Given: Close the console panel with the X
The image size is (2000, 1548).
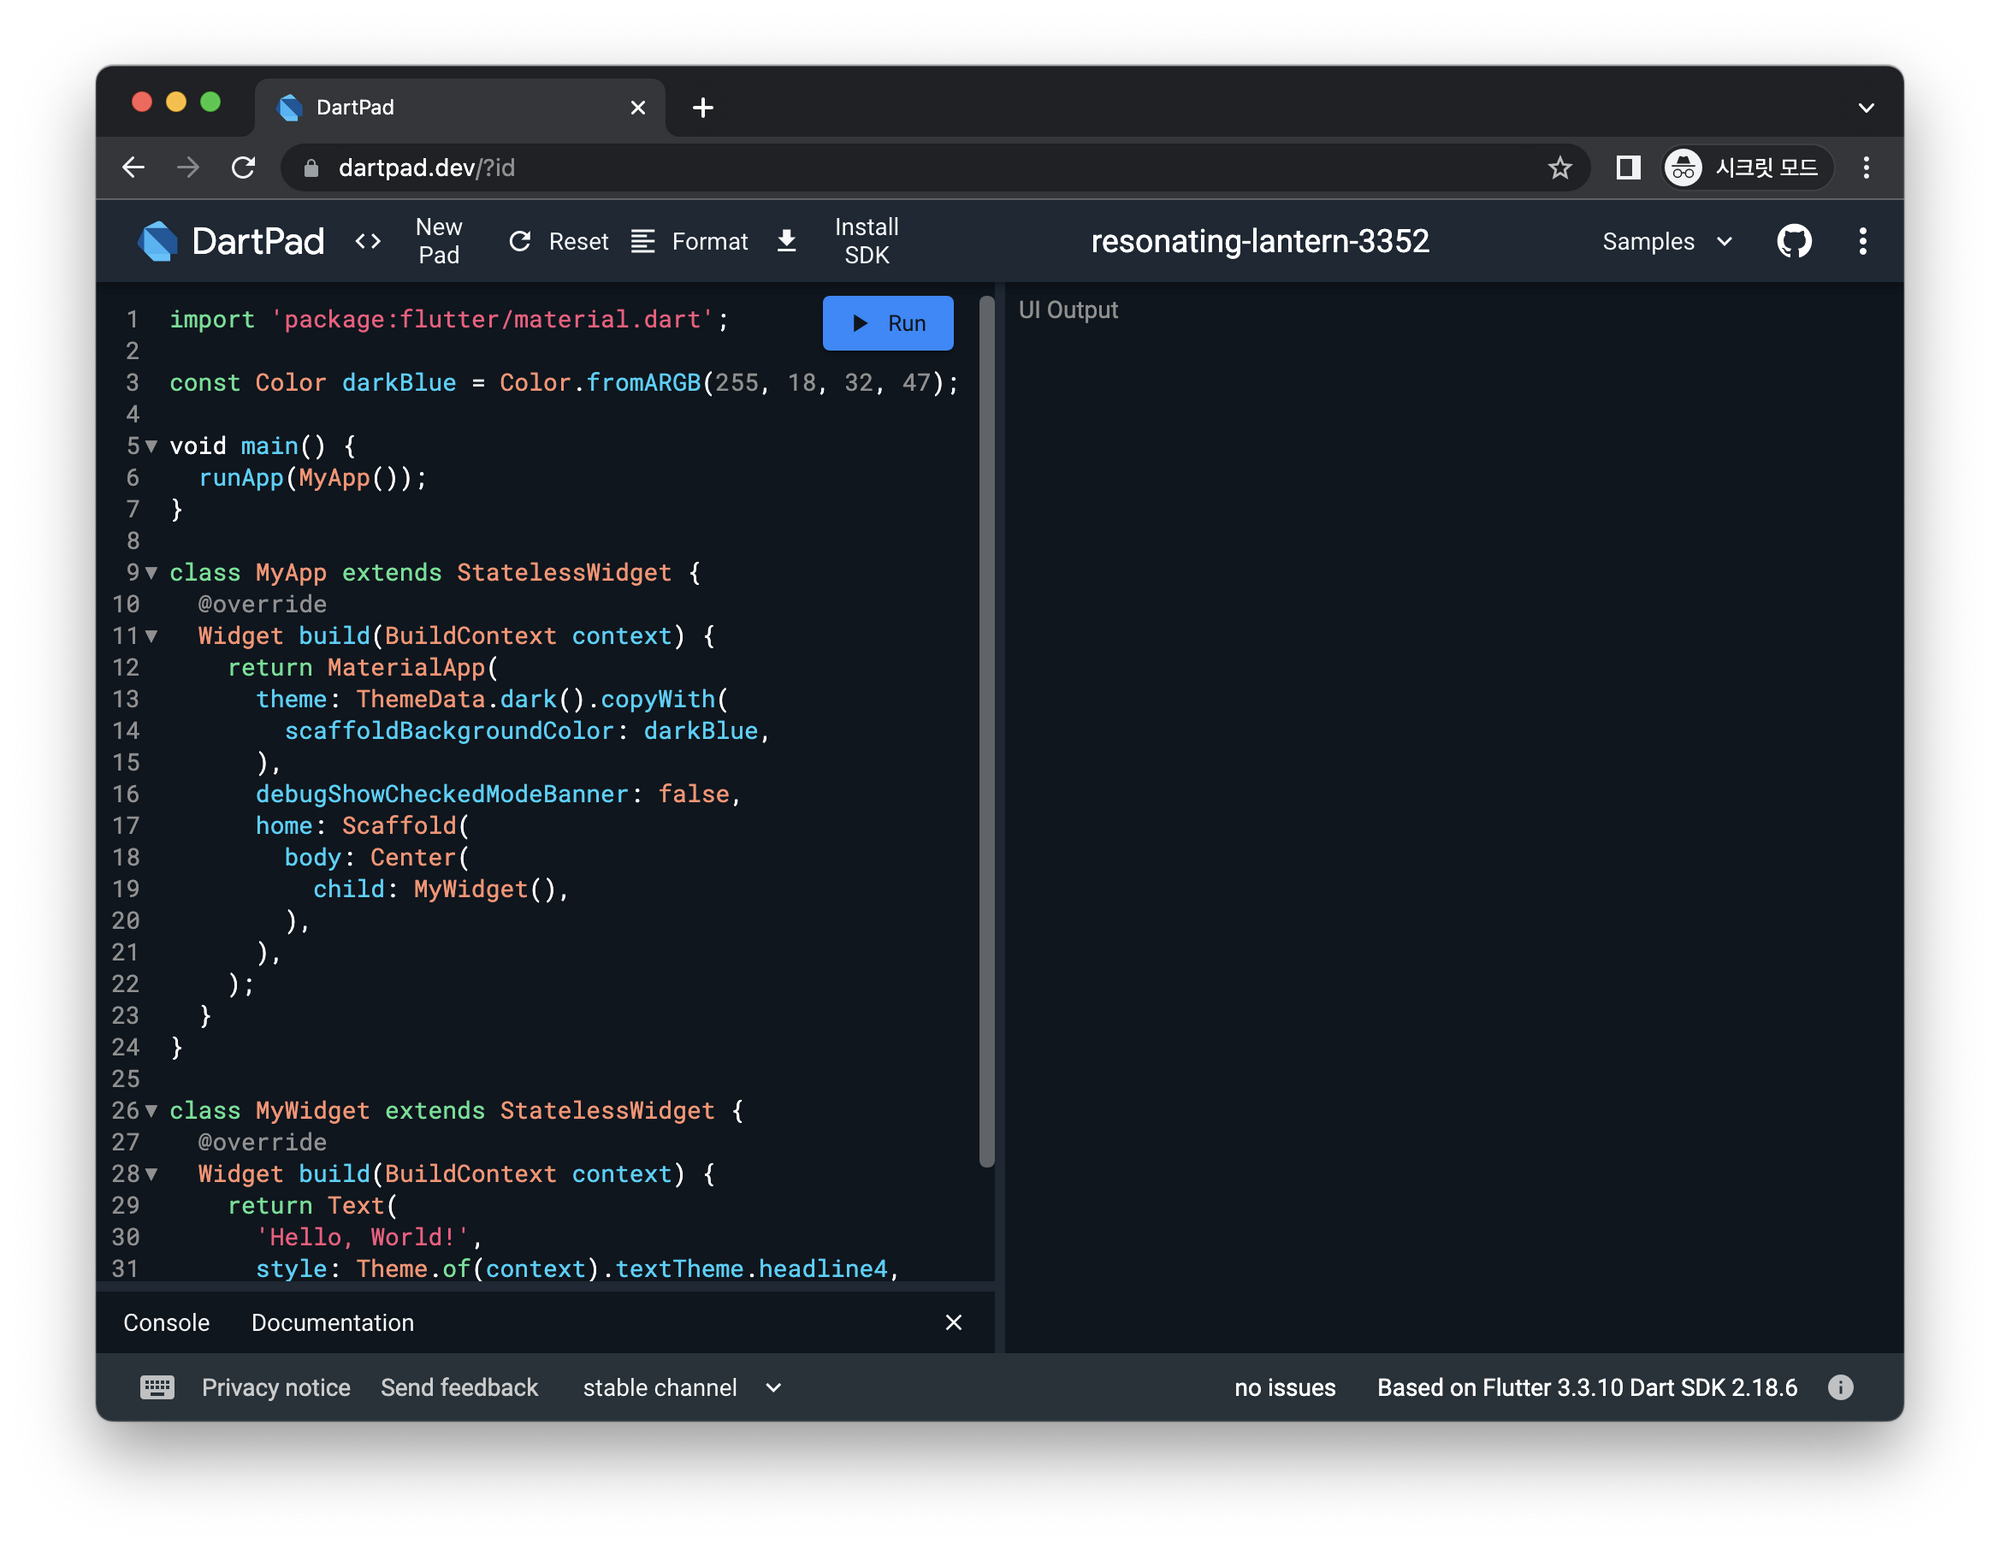Looking at the screenshot, I should coord(953,1322).
